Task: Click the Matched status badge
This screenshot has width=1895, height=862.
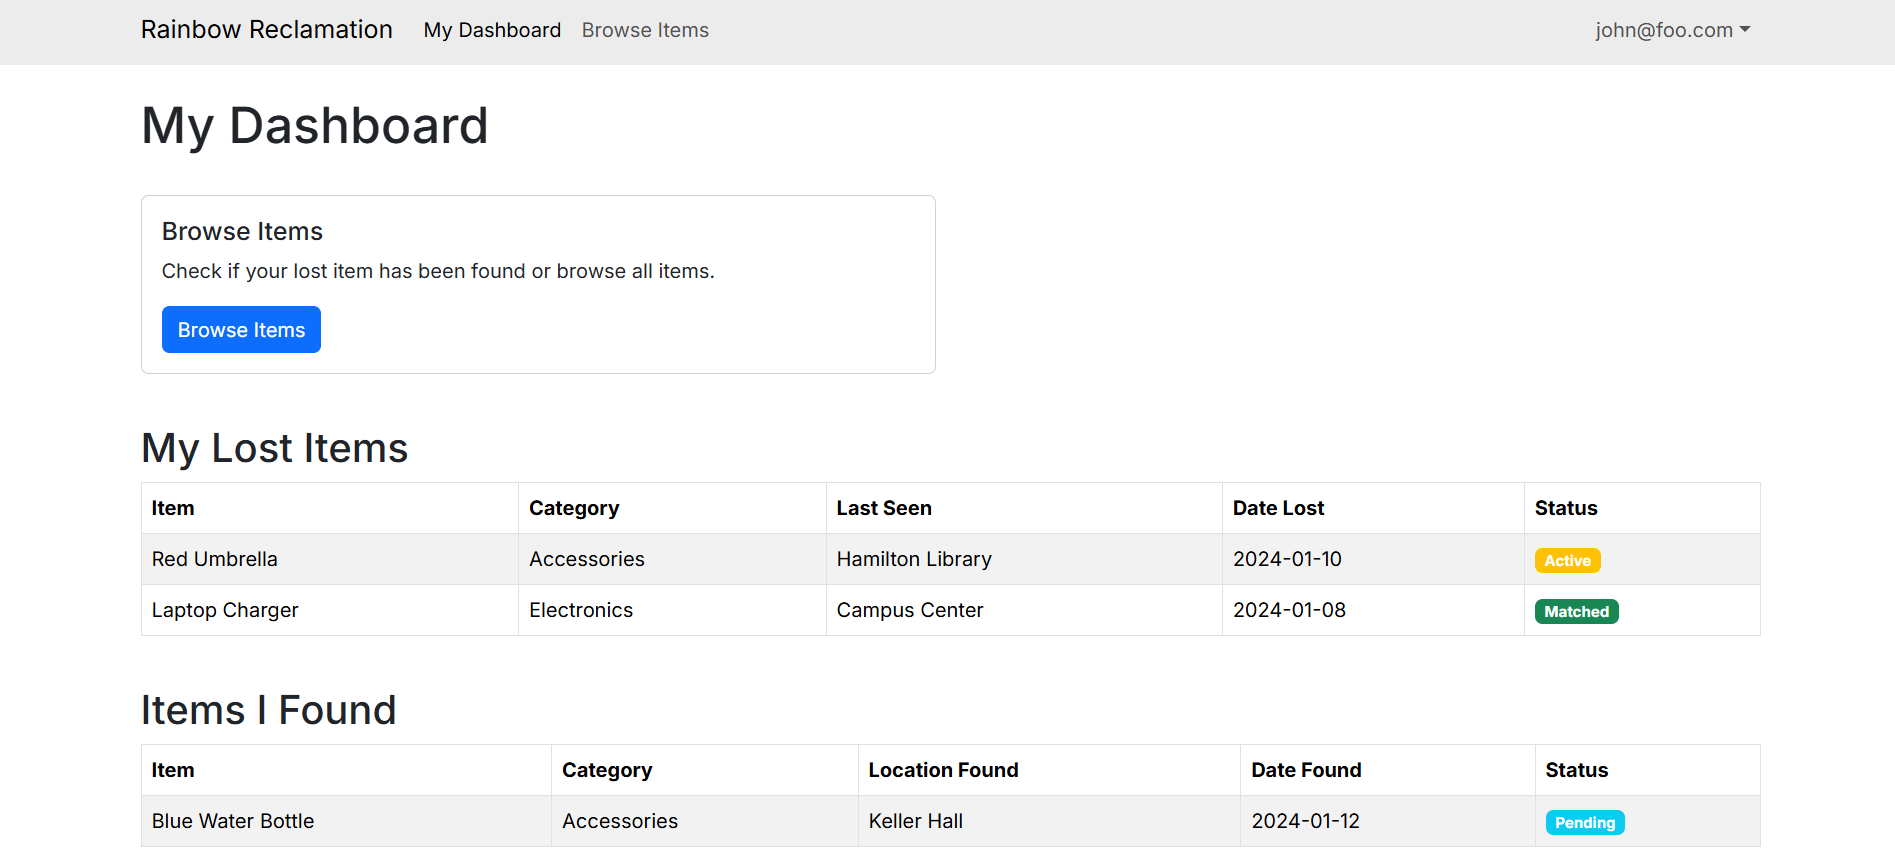Action: coord(1576,612)
